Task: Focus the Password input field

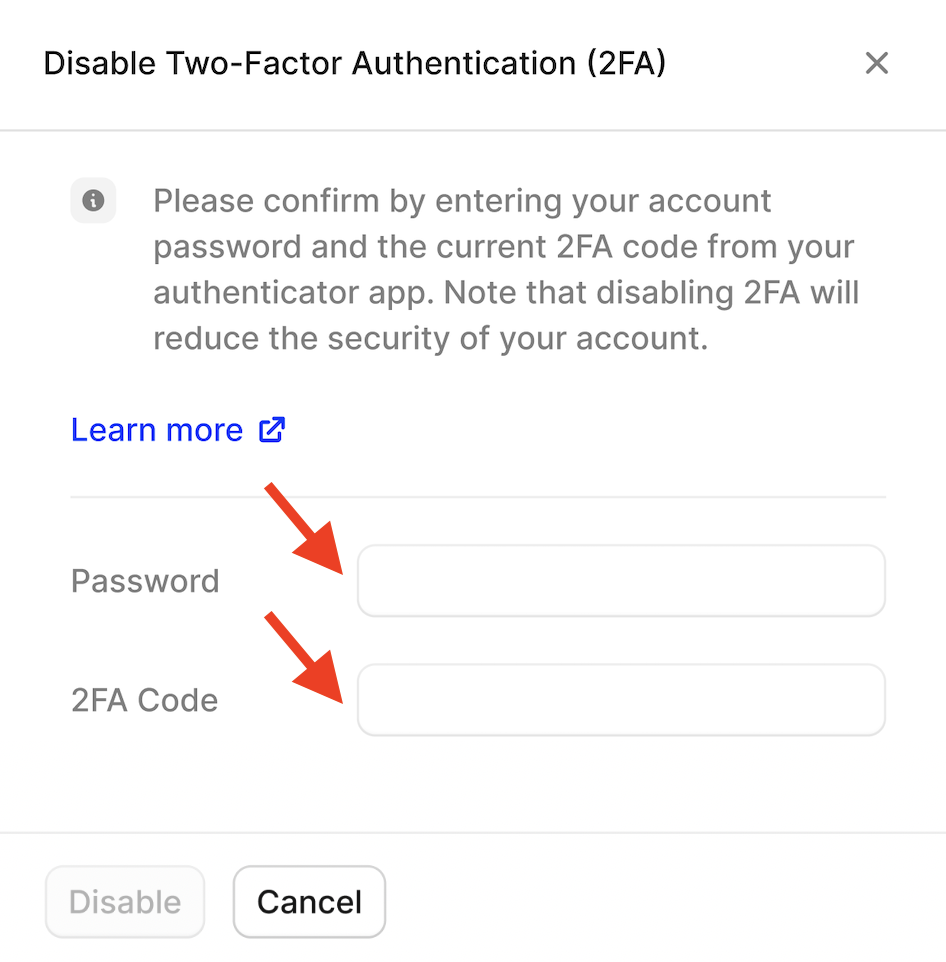Action: tap(621, 580)
